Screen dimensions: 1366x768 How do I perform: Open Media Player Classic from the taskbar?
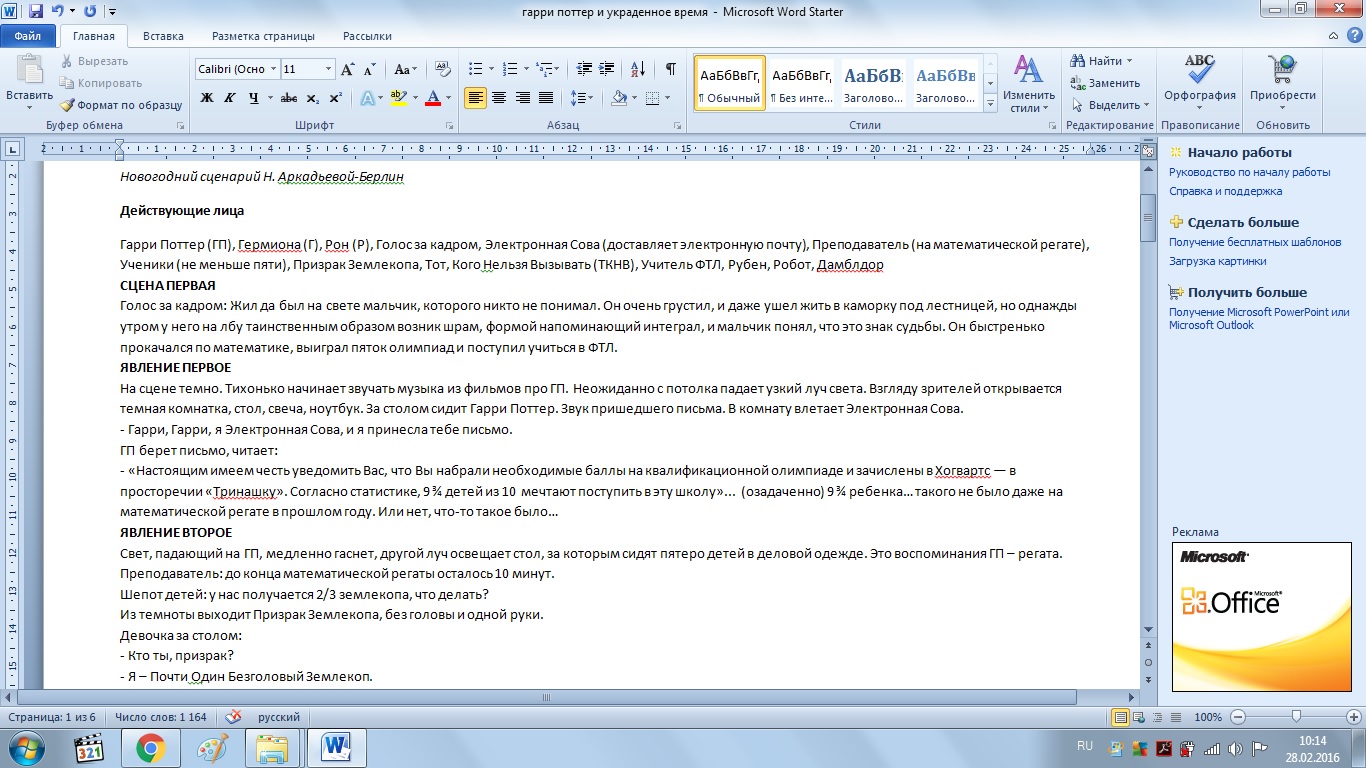90,747
